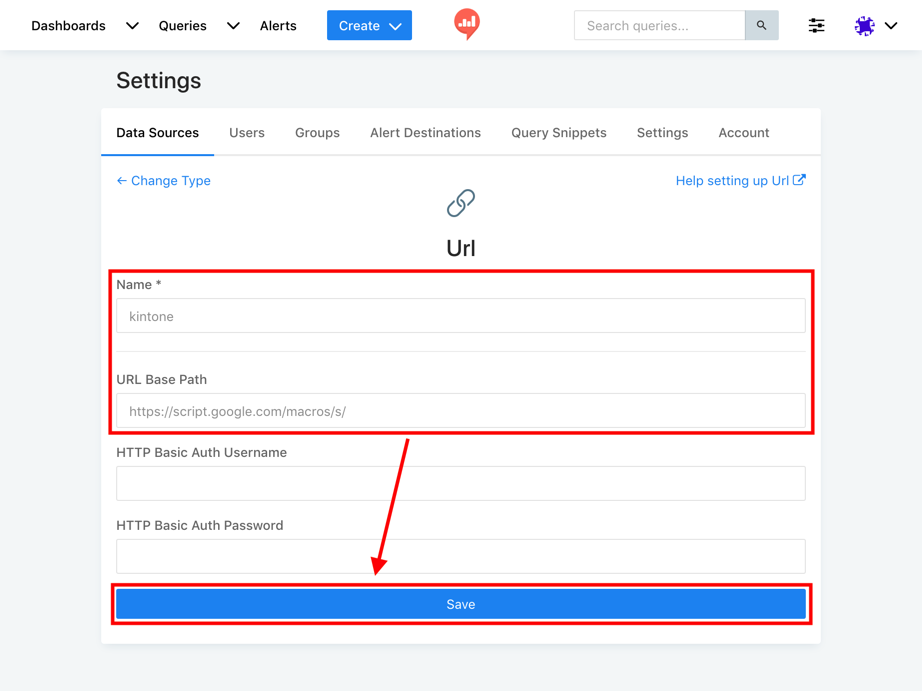Focus the Name input field

point(460,316)
